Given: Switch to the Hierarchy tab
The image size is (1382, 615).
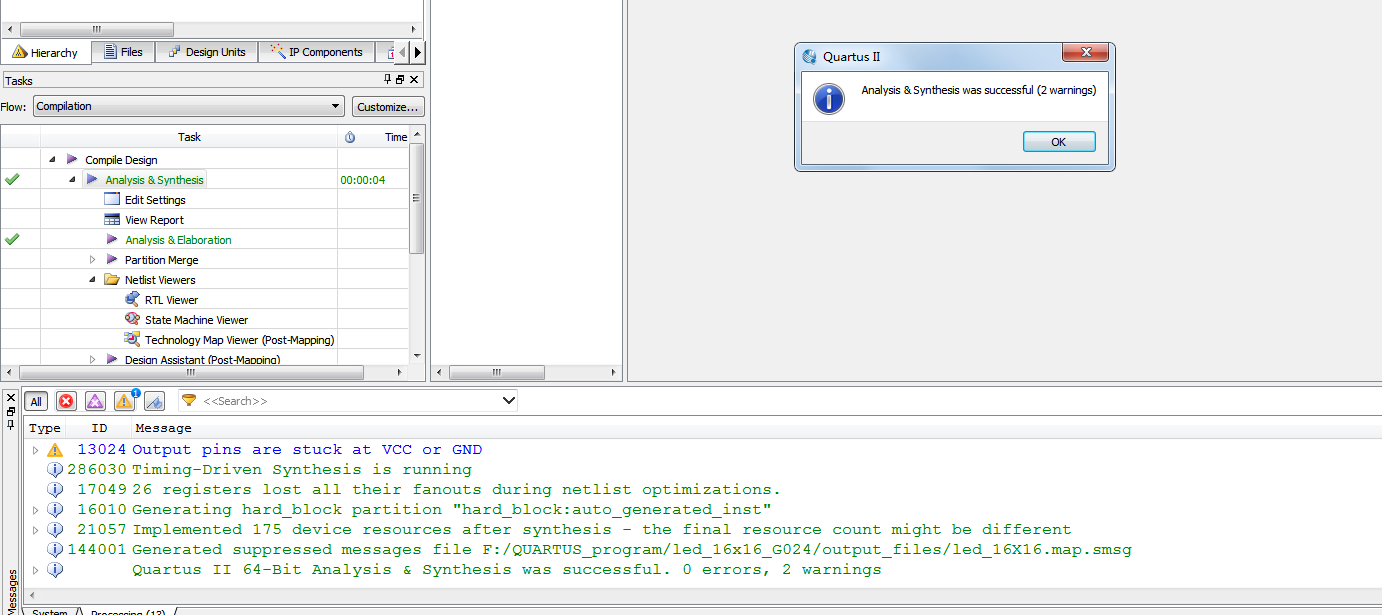Looking at the screenshot, I should (x=46, y=52).
